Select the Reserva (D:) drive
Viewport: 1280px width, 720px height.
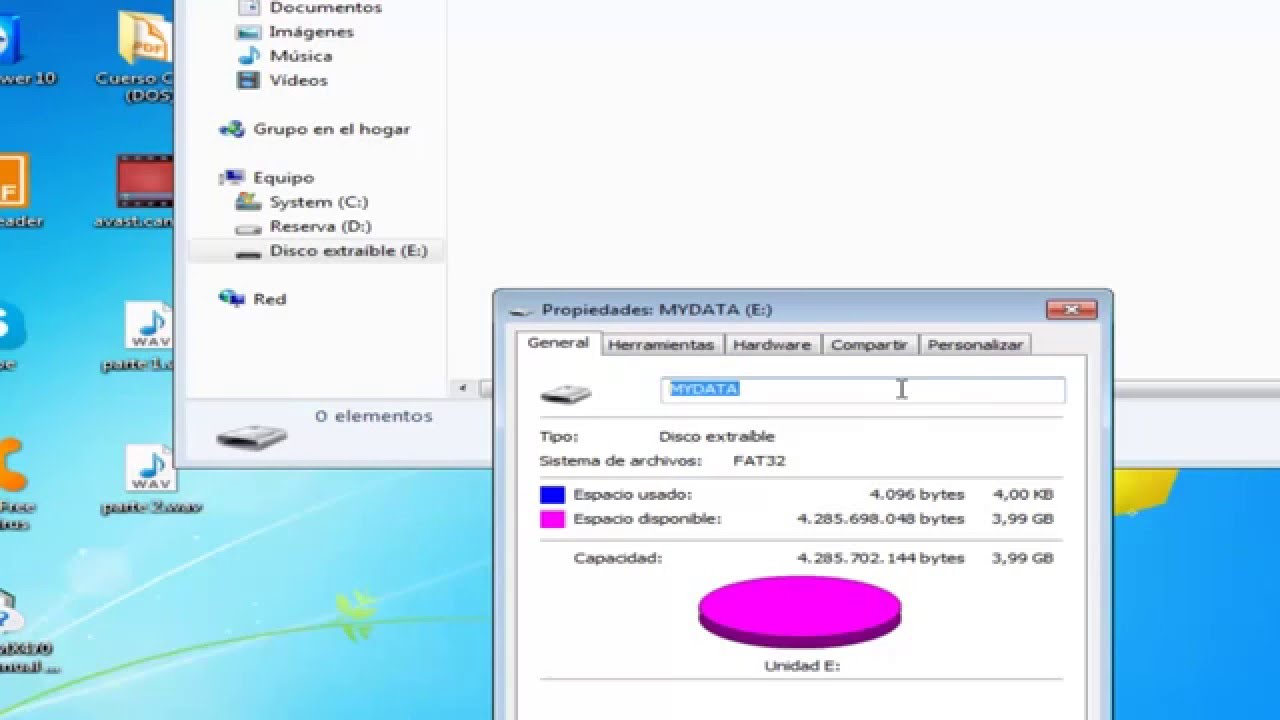[320, 226]
